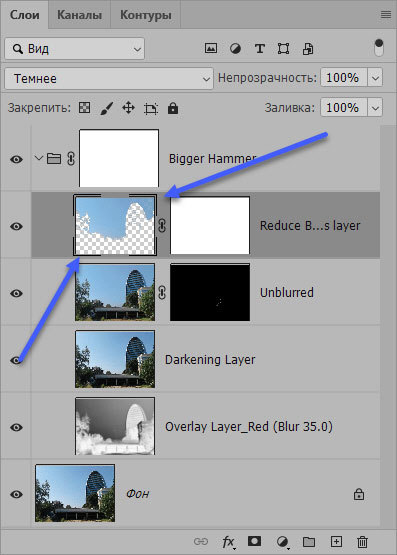
Task: Open the Layers panel menu icon
Action: pyautogui.click(x=386, y=15)
